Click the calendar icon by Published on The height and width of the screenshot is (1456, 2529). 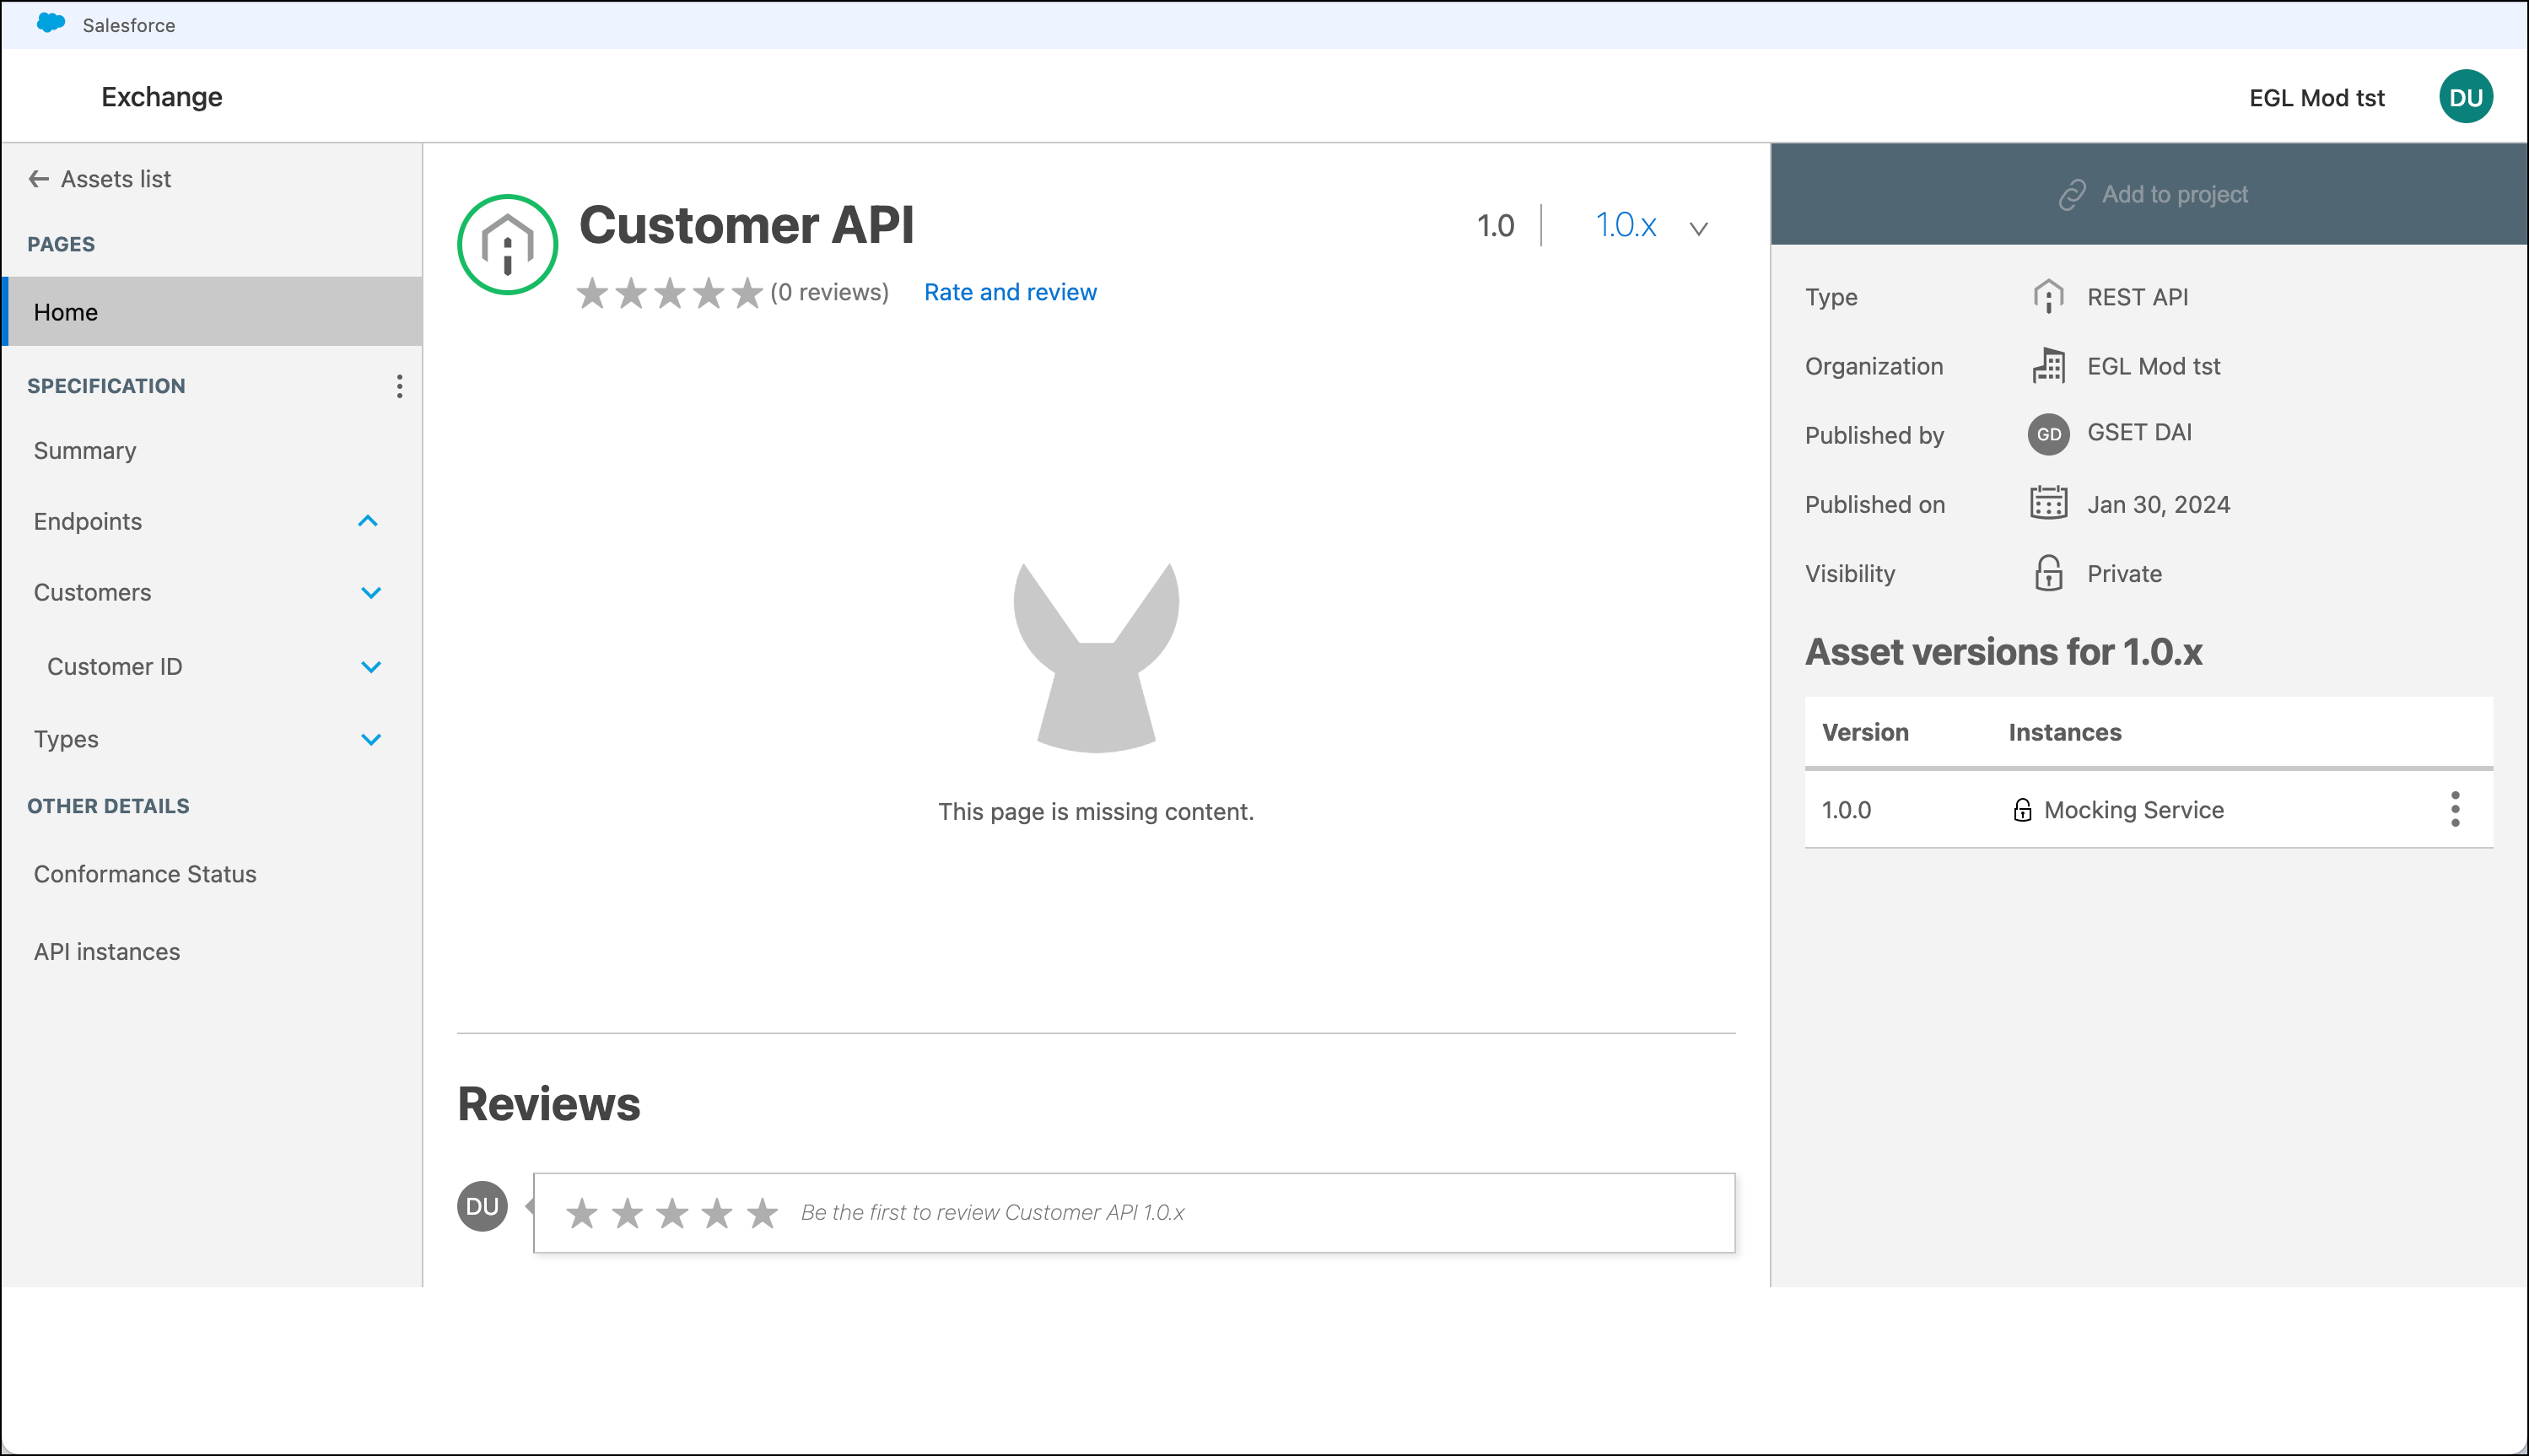pos(2048,503)
